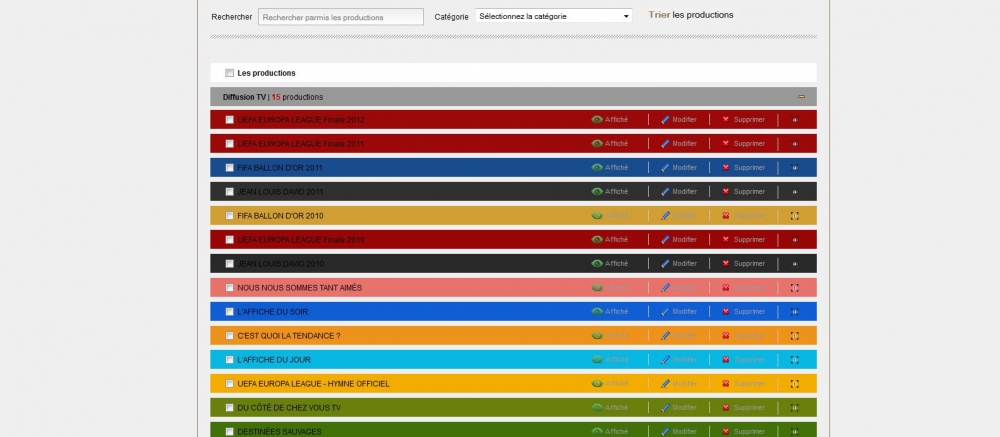The height and width of the screenshot is (437, 1000).
Task: Click the delete icon for NOUS NOUS SOMMES TANT AIMÉS
Action: tap(726, 288)
